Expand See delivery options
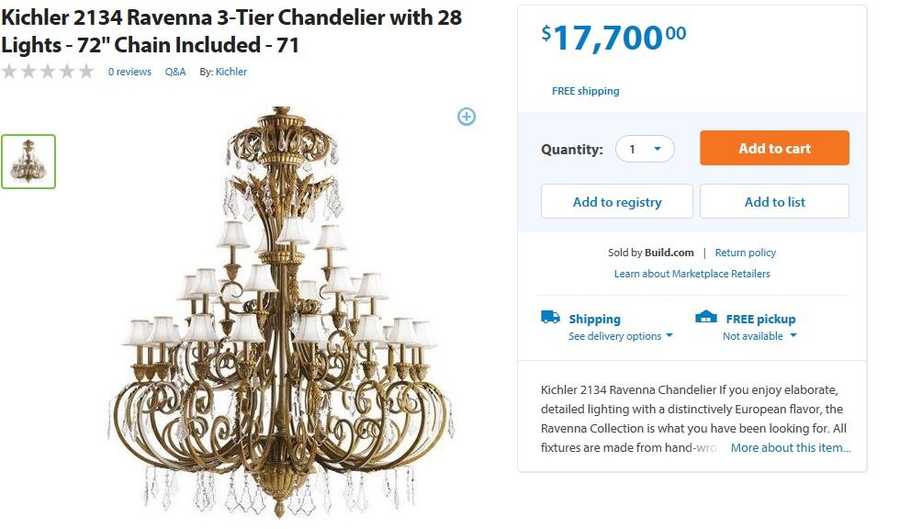The image size is (900, 529). pyautogui.click(x=620, y=336)
